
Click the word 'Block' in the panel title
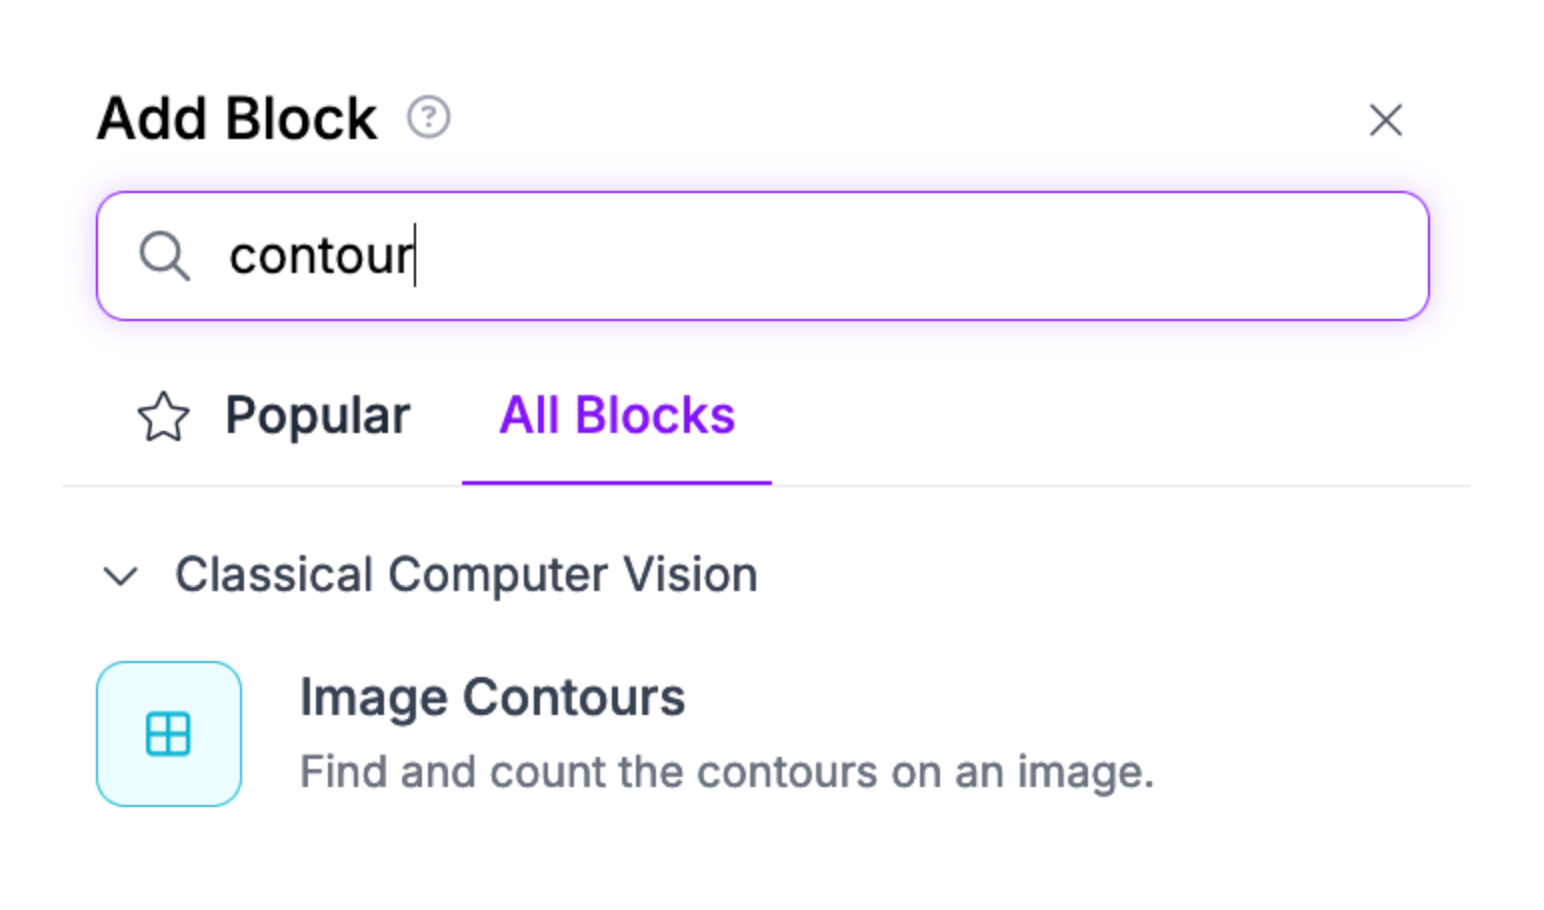pos(301,119)
